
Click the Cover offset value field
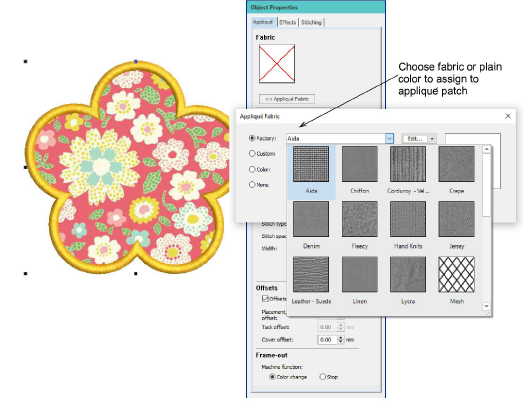click(327, 340)
